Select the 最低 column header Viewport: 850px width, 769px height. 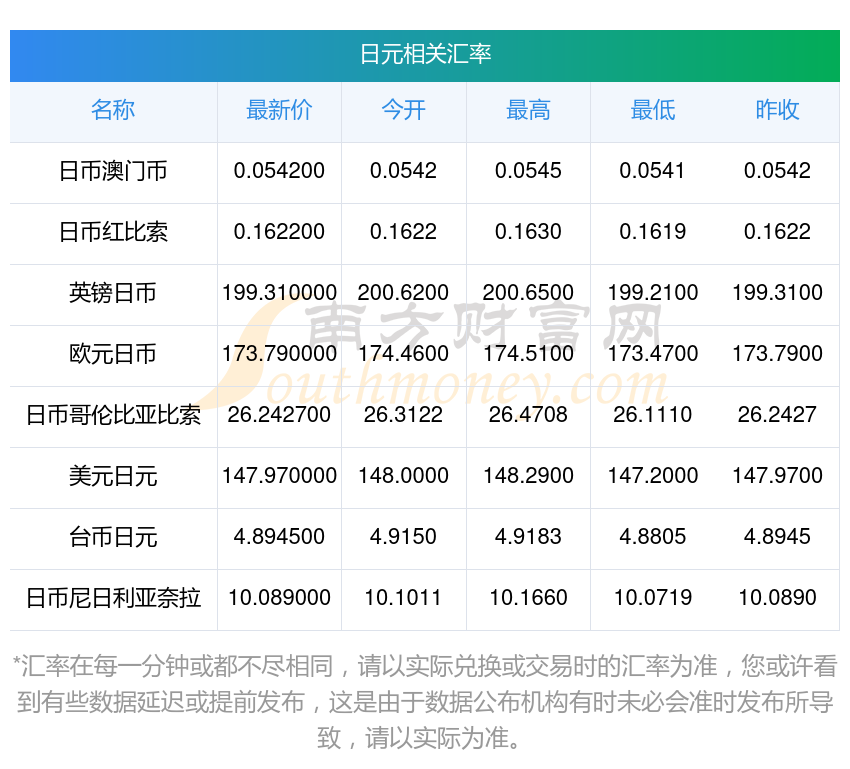653,110
